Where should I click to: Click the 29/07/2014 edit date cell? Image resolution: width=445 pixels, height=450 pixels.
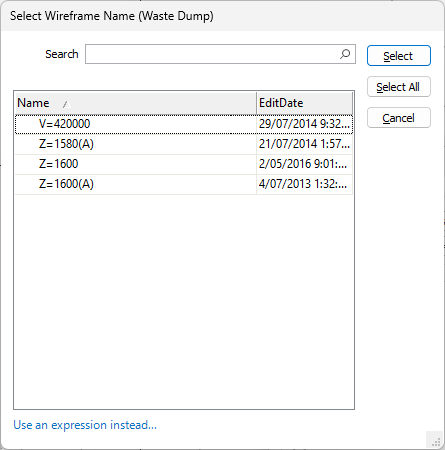[x=304, y=124]
